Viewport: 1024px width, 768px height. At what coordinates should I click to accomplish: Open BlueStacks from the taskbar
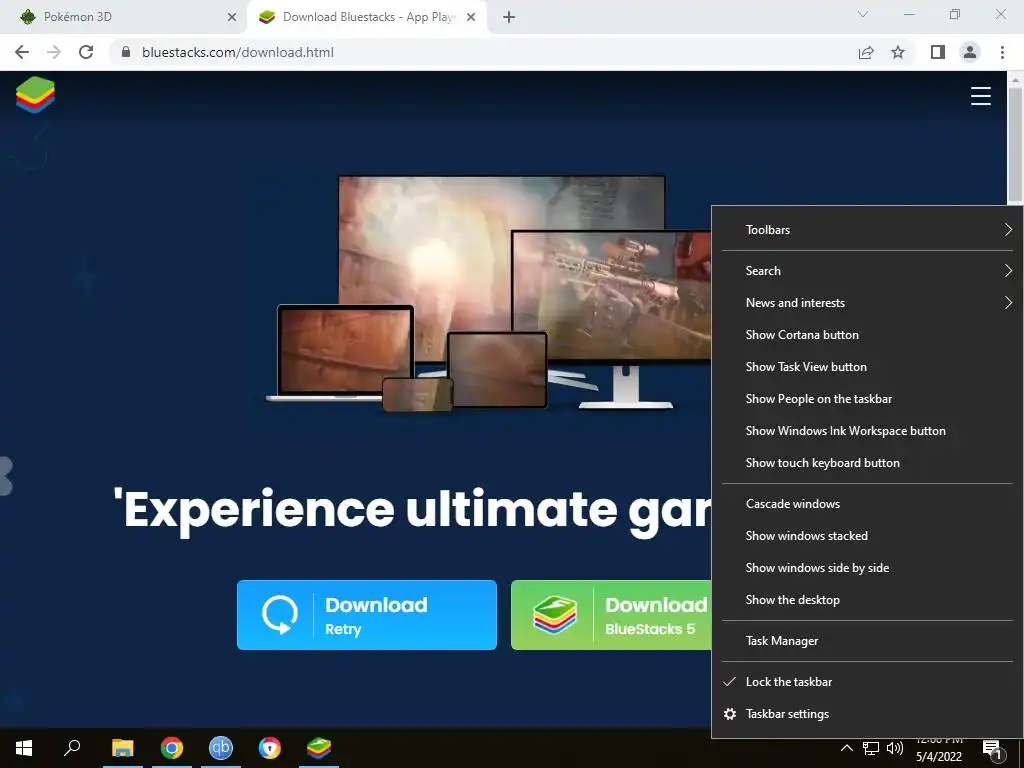pyautogui.click(x=319, y=748)
